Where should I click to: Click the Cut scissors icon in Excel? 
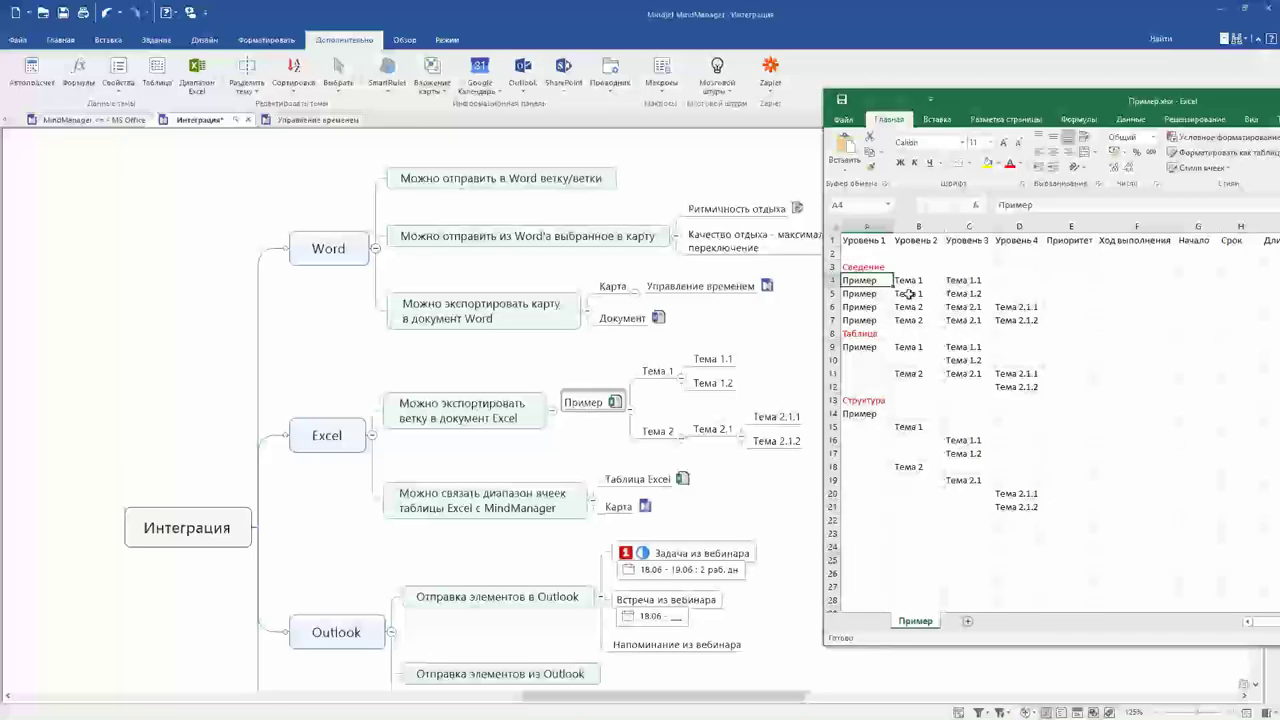point(869,137)
